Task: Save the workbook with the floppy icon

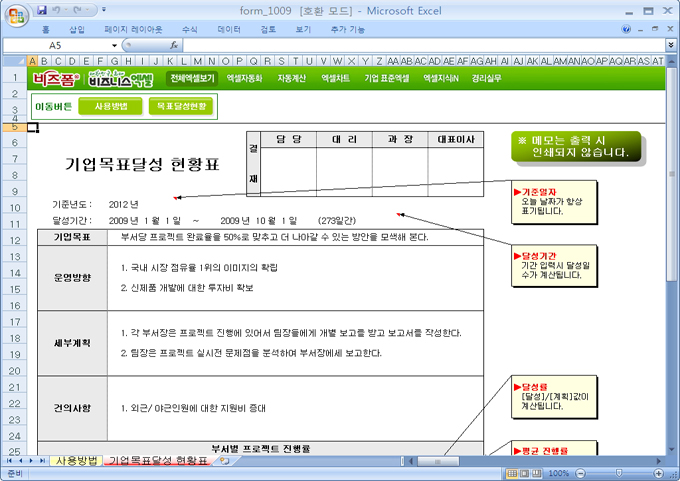Action: click(x=42, y=10)
